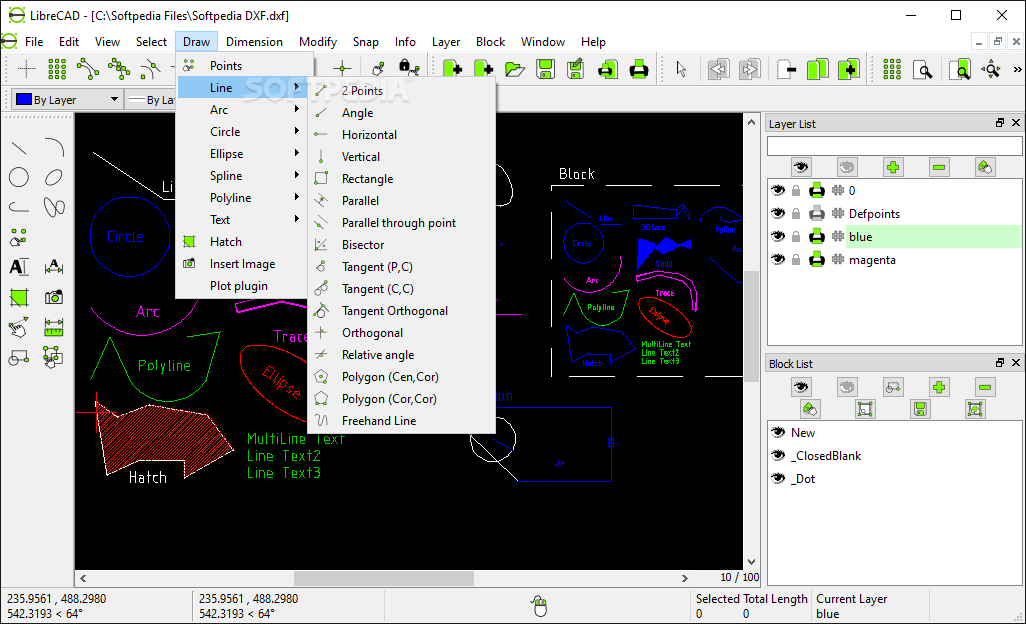Click the Layer List filter input field
1026x624 pixels.
tap(894, 146)
